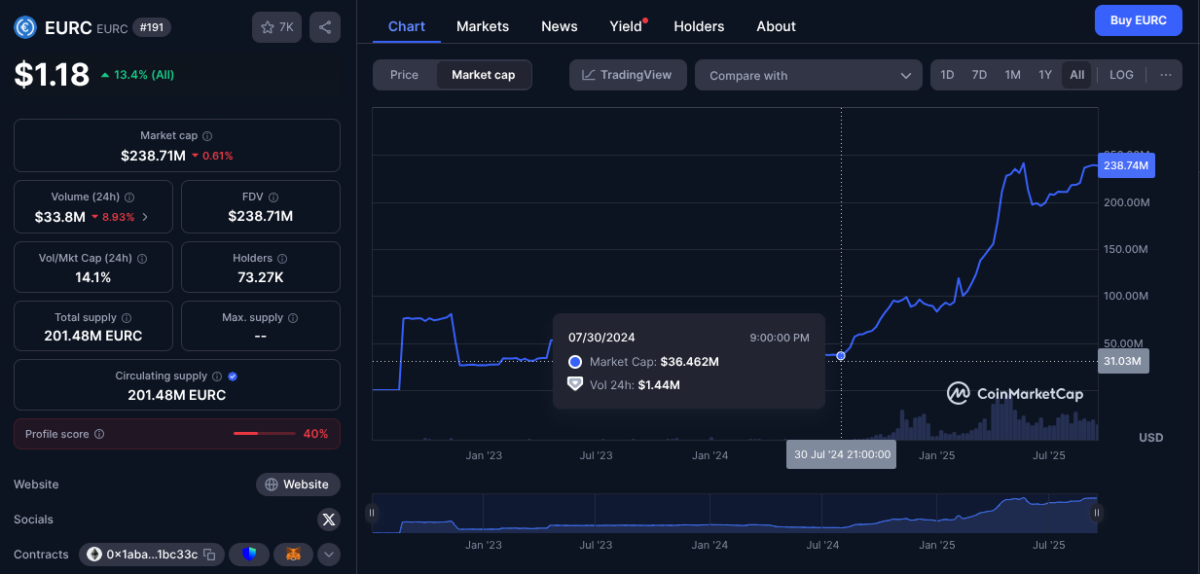Open the three-dot chart options menu

(x=1166, y=75)
